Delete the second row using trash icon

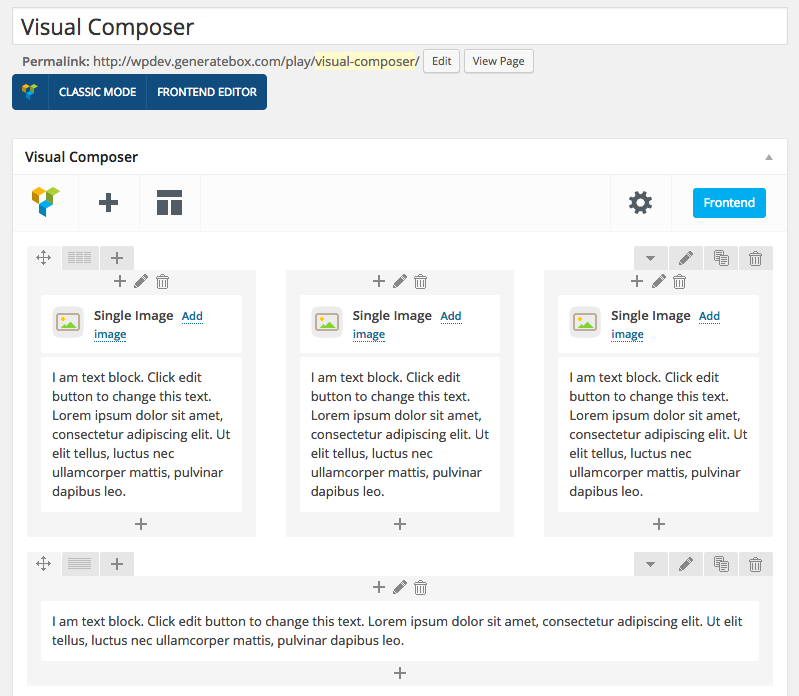point(755,564)
